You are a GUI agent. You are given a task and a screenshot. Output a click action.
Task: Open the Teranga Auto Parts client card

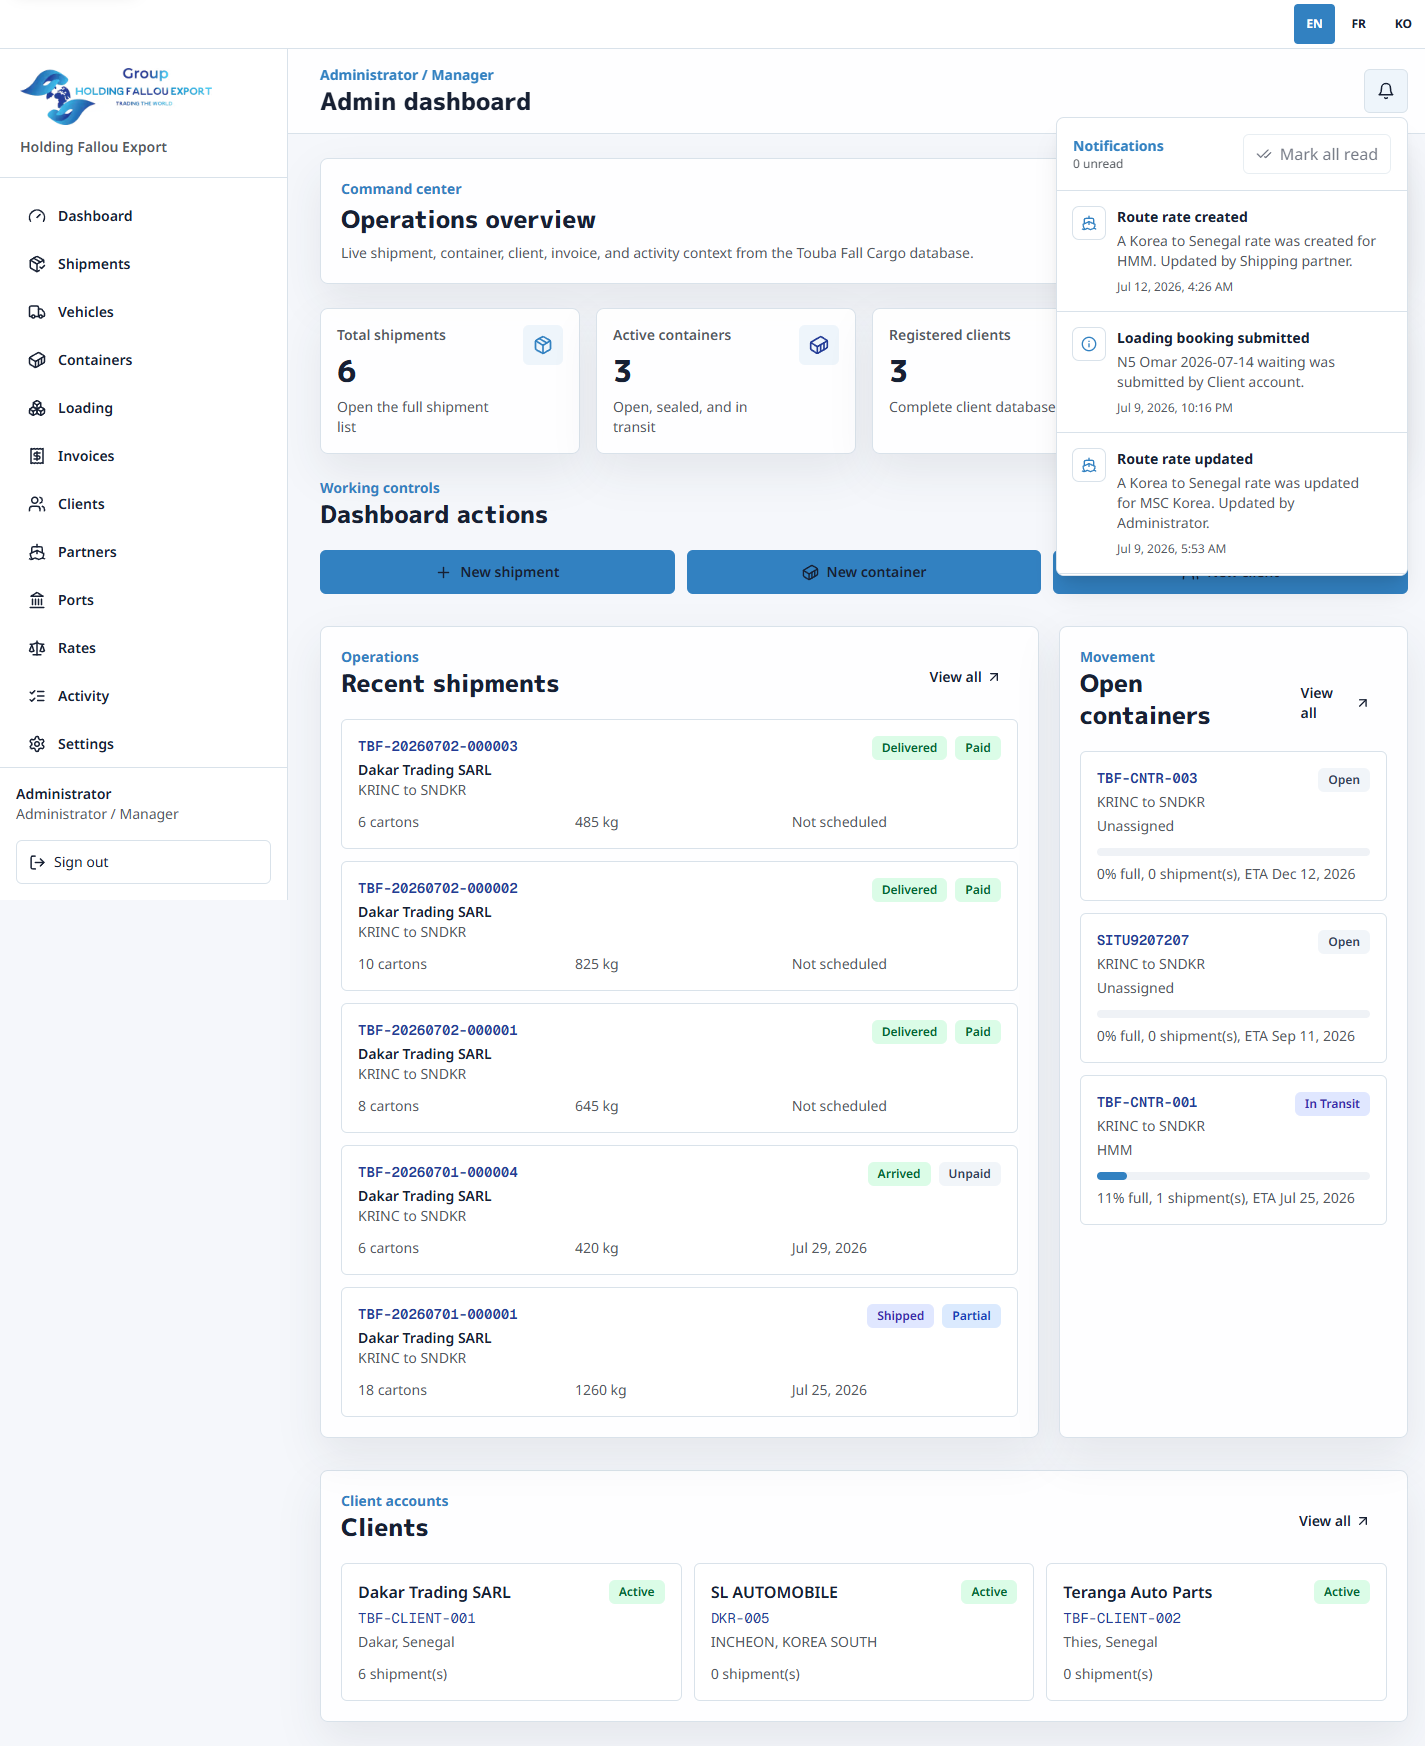[1216, 1632]
